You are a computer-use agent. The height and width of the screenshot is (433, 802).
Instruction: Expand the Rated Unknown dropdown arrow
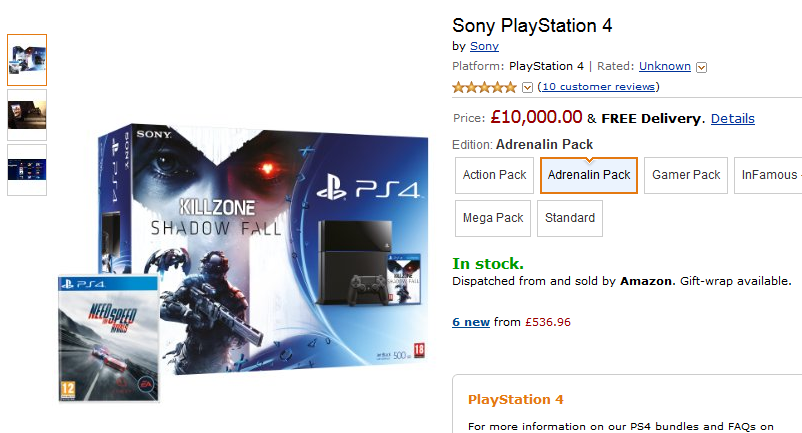click(701, 67)
